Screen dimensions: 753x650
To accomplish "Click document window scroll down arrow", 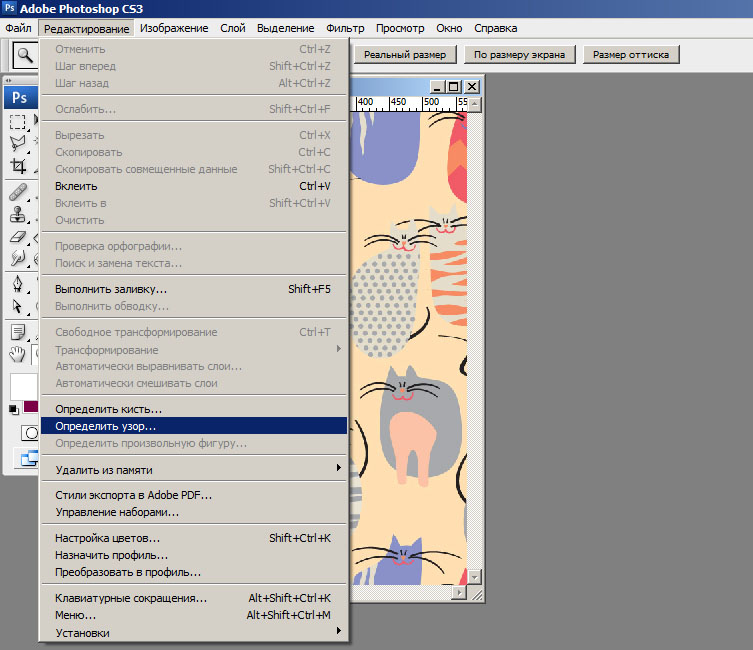I will [x=474, y=577].
